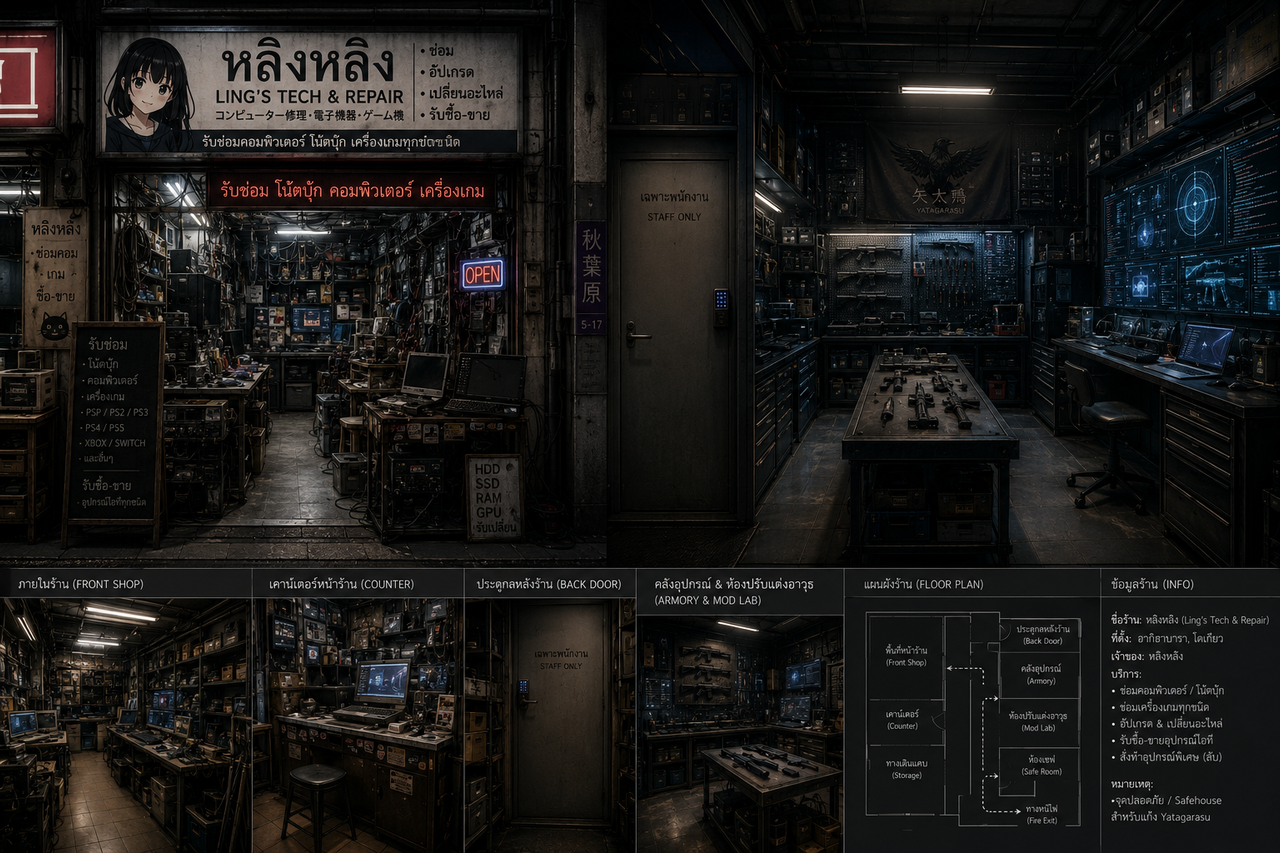Screen dimensions: 1280x853
Task: Click the glowing OPEN neon sign
Action: pyautogui.click(x=482, y=274)
